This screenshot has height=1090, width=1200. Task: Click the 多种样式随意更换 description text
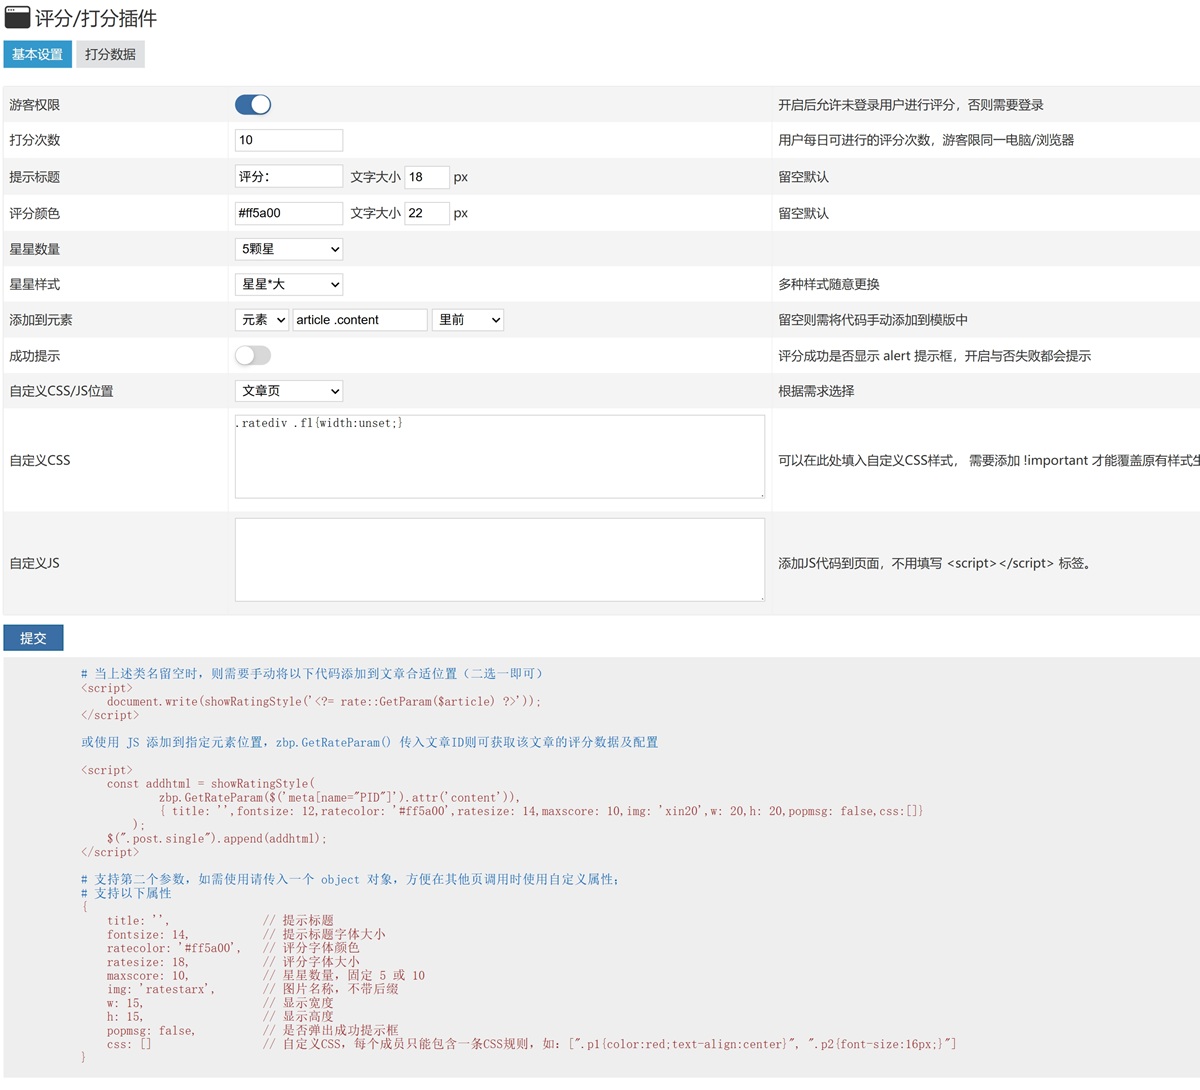[x=829, y=284]
